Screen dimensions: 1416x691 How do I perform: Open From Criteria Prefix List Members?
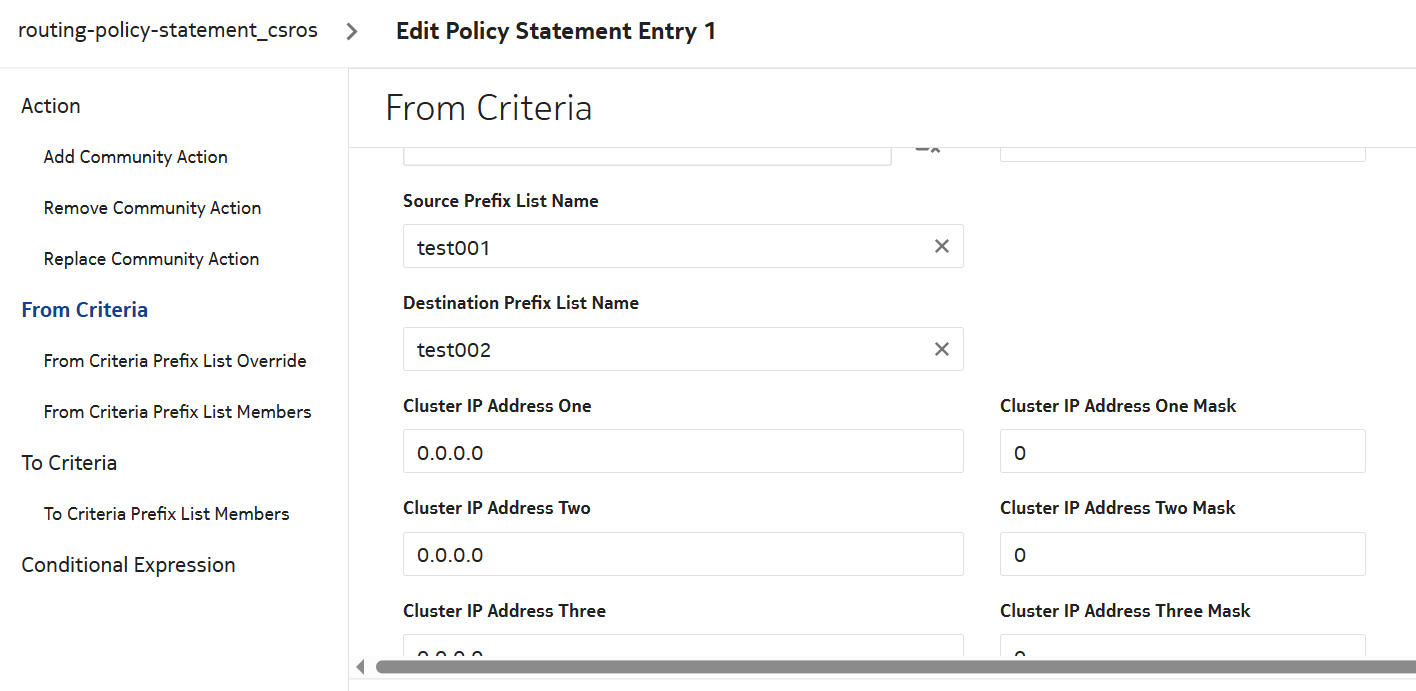[x=177, y=412]
